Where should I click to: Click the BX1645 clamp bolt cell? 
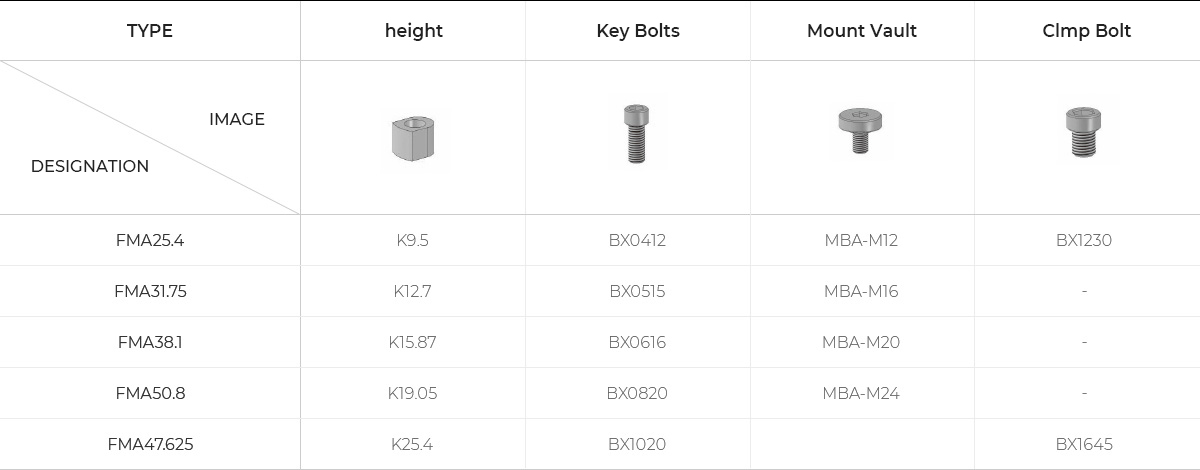[x=1084, y=444]
